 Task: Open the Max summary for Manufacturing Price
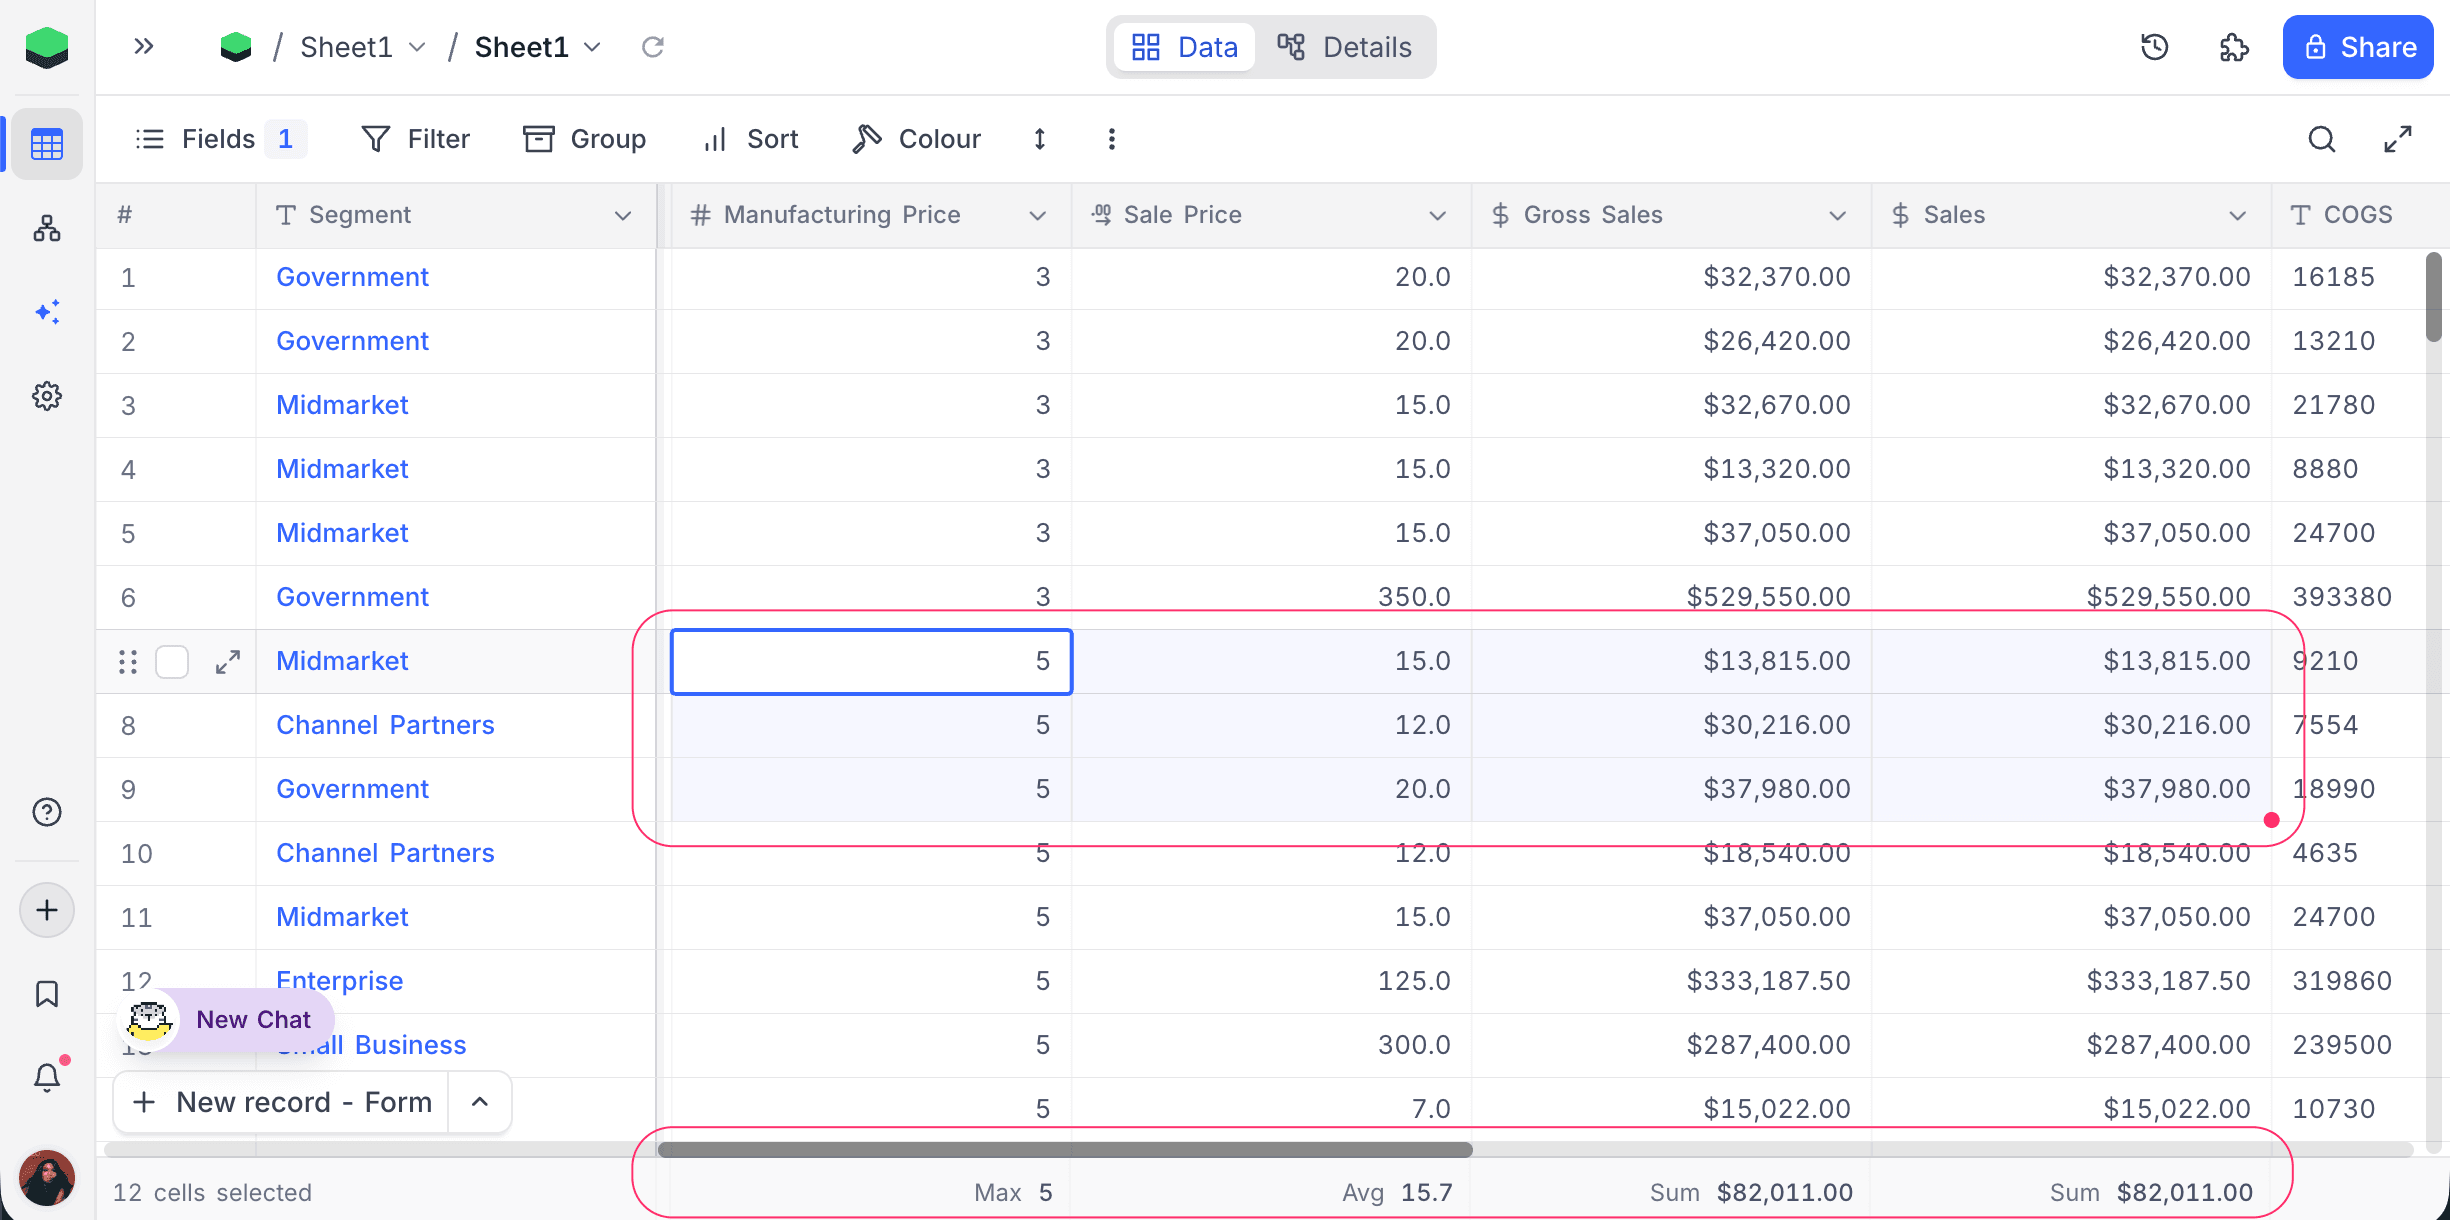871,1192
